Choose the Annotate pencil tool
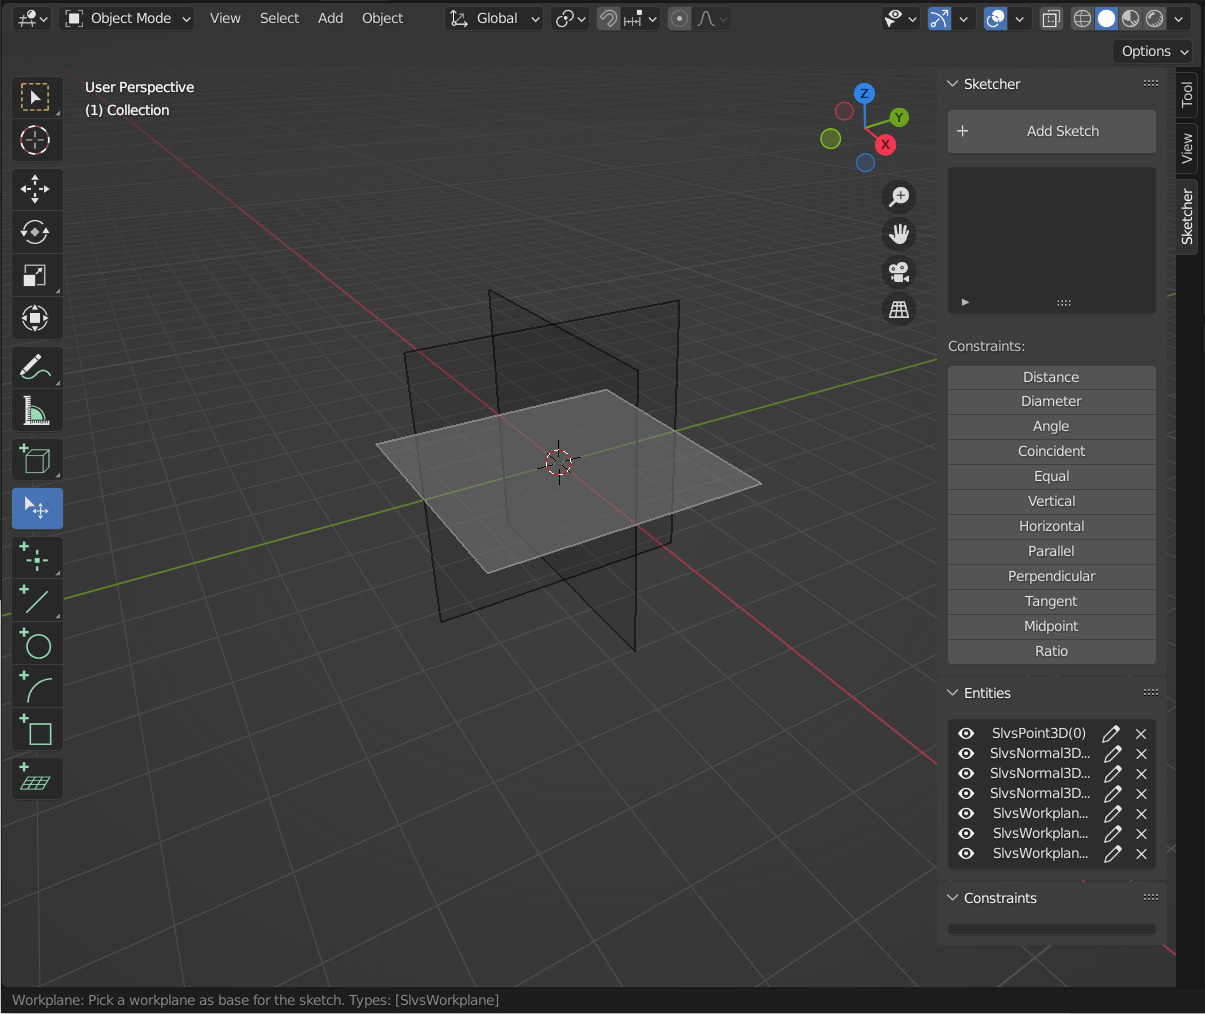 click(x=37, y=367)
